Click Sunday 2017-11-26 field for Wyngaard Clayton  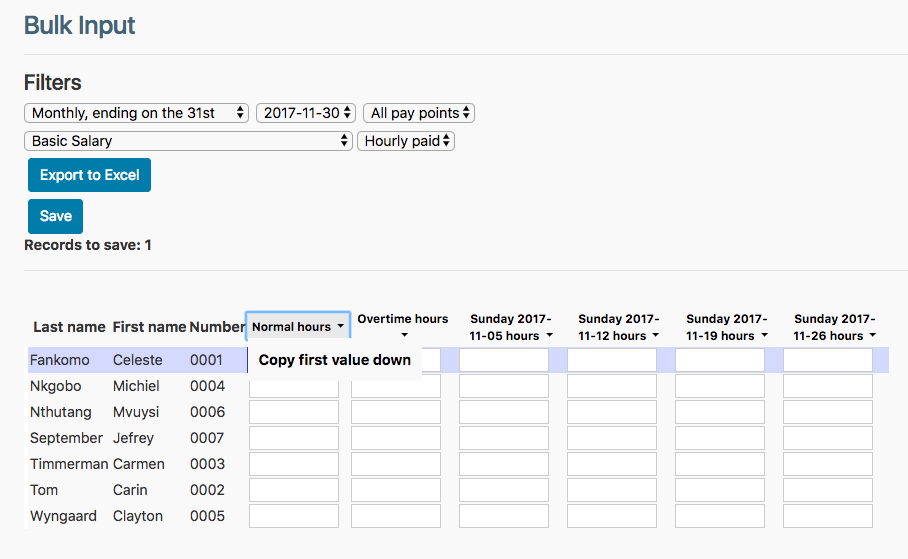point(828,516)
